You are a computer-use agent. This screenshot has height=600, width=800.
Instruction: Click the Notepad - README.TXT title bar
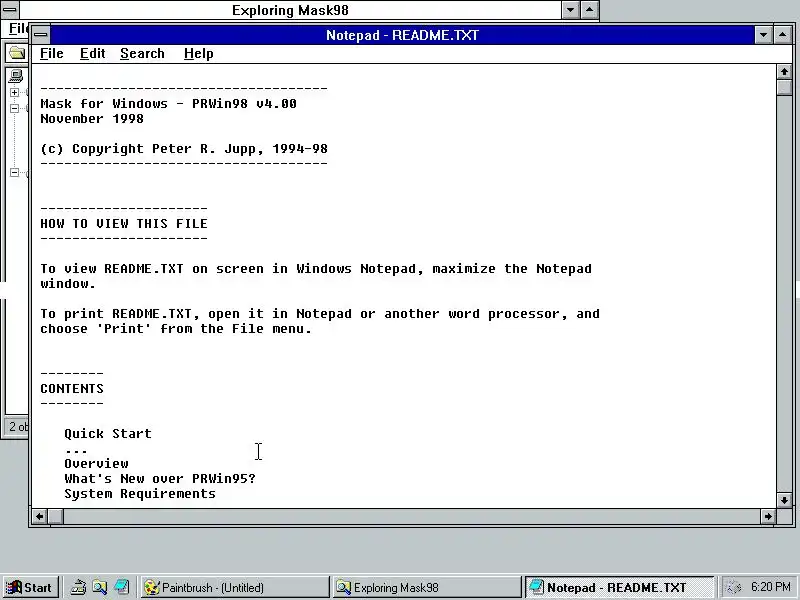tap(402, 35)
